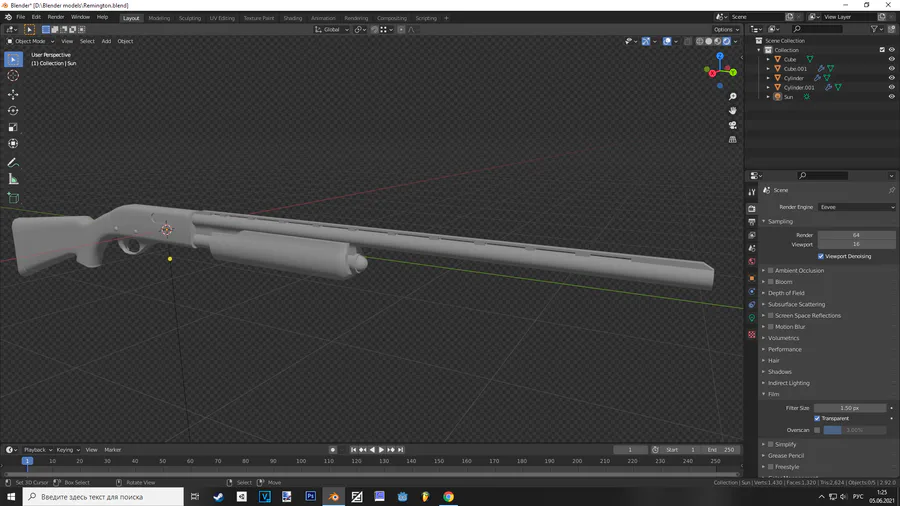
Task: Switch to the UV Editing workspace tab
Action: (222, 18)
